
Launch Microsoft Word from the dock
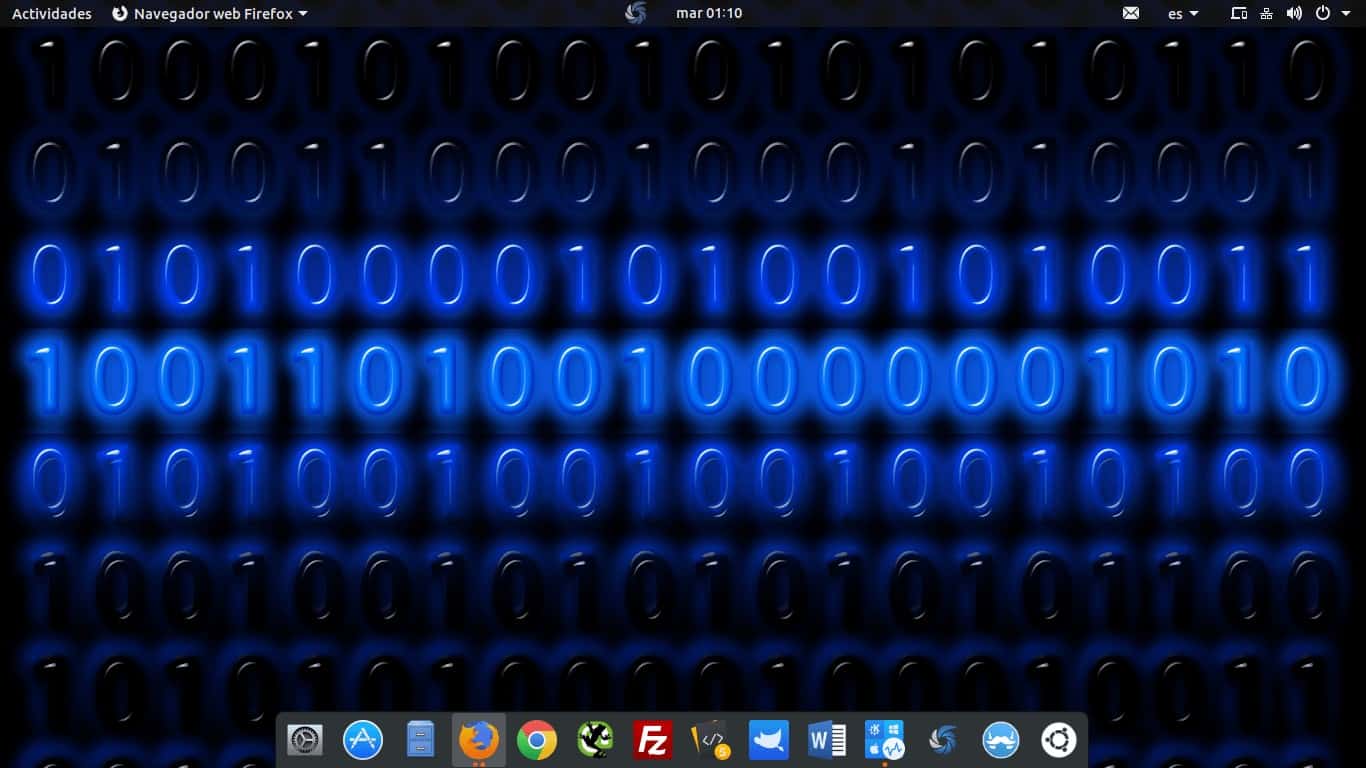826,740
